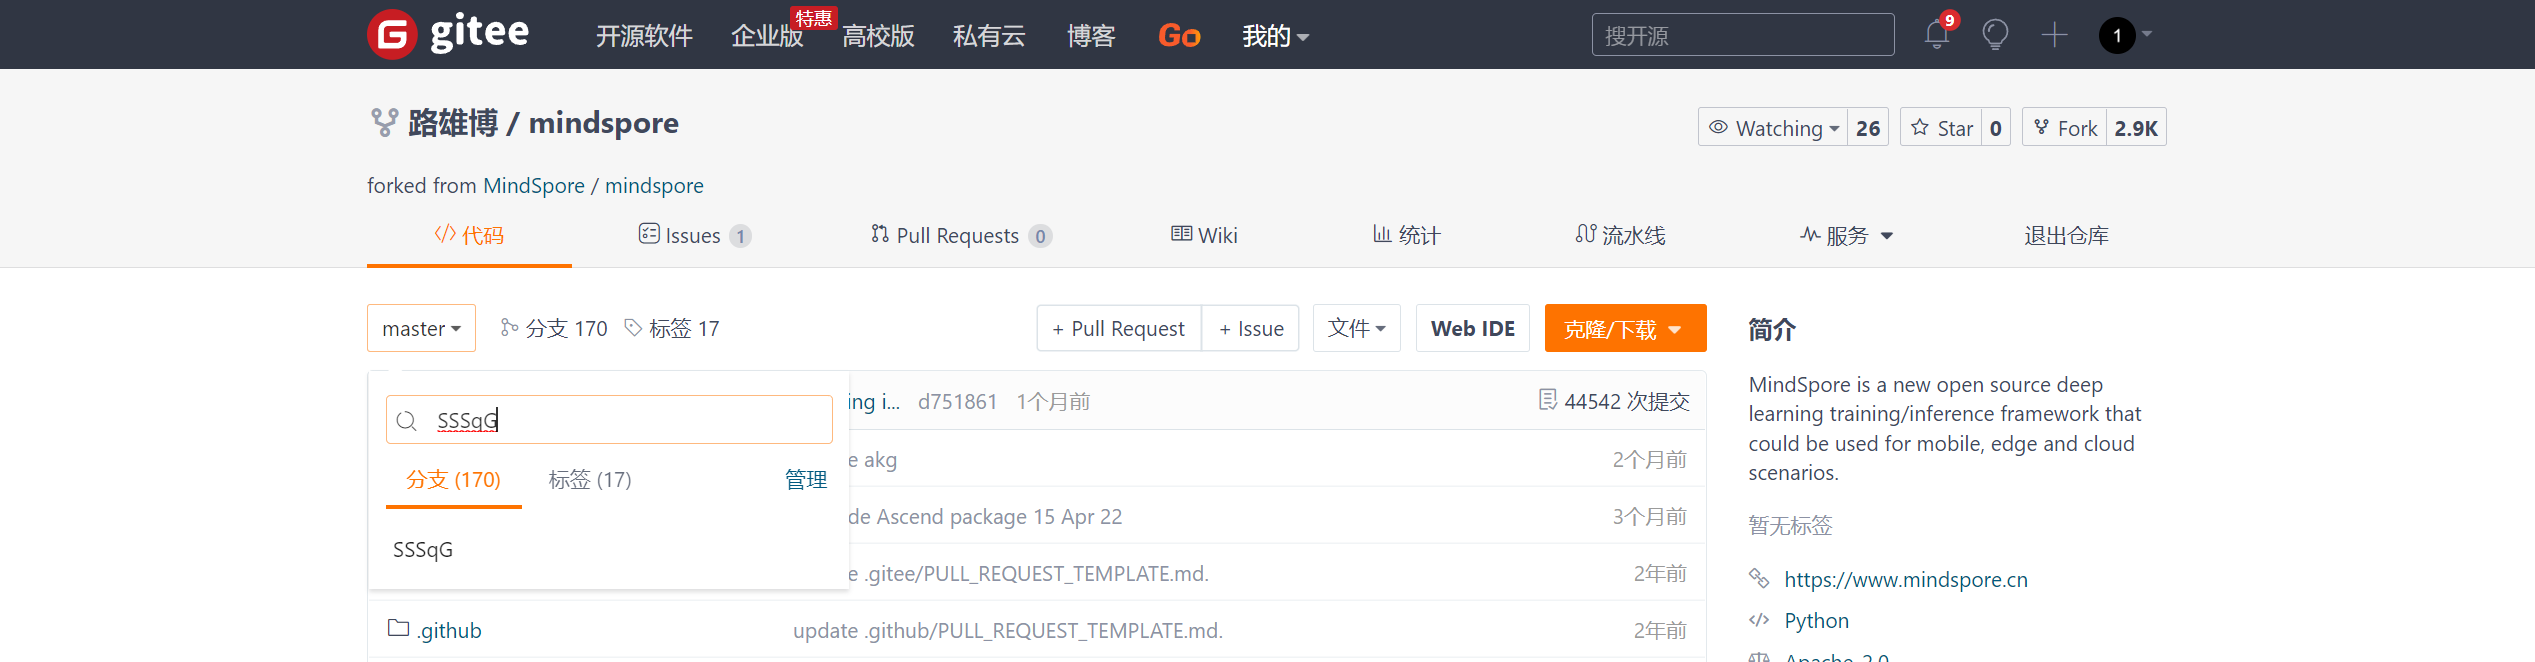Image resolution: width=2535 pixels, height=662 pixels.
Task: Open the 克隆/下载 dropdown
Action: click(x=1624, y=329)
